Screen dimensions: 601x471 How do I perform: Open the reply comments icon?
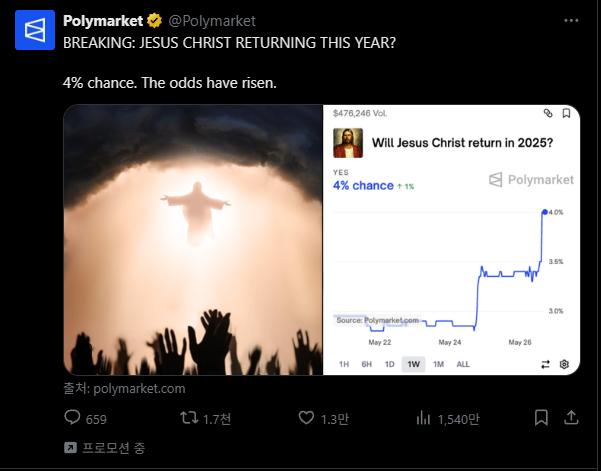[72, 417]
